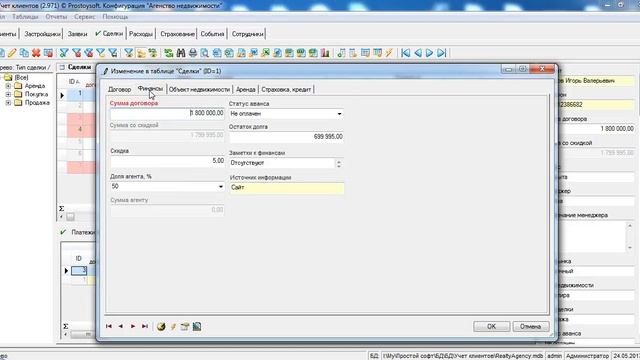Viewport: 640px width, 360px height.
Task: Click the bar chart icon in toolbar
Action: click(325, 53)
